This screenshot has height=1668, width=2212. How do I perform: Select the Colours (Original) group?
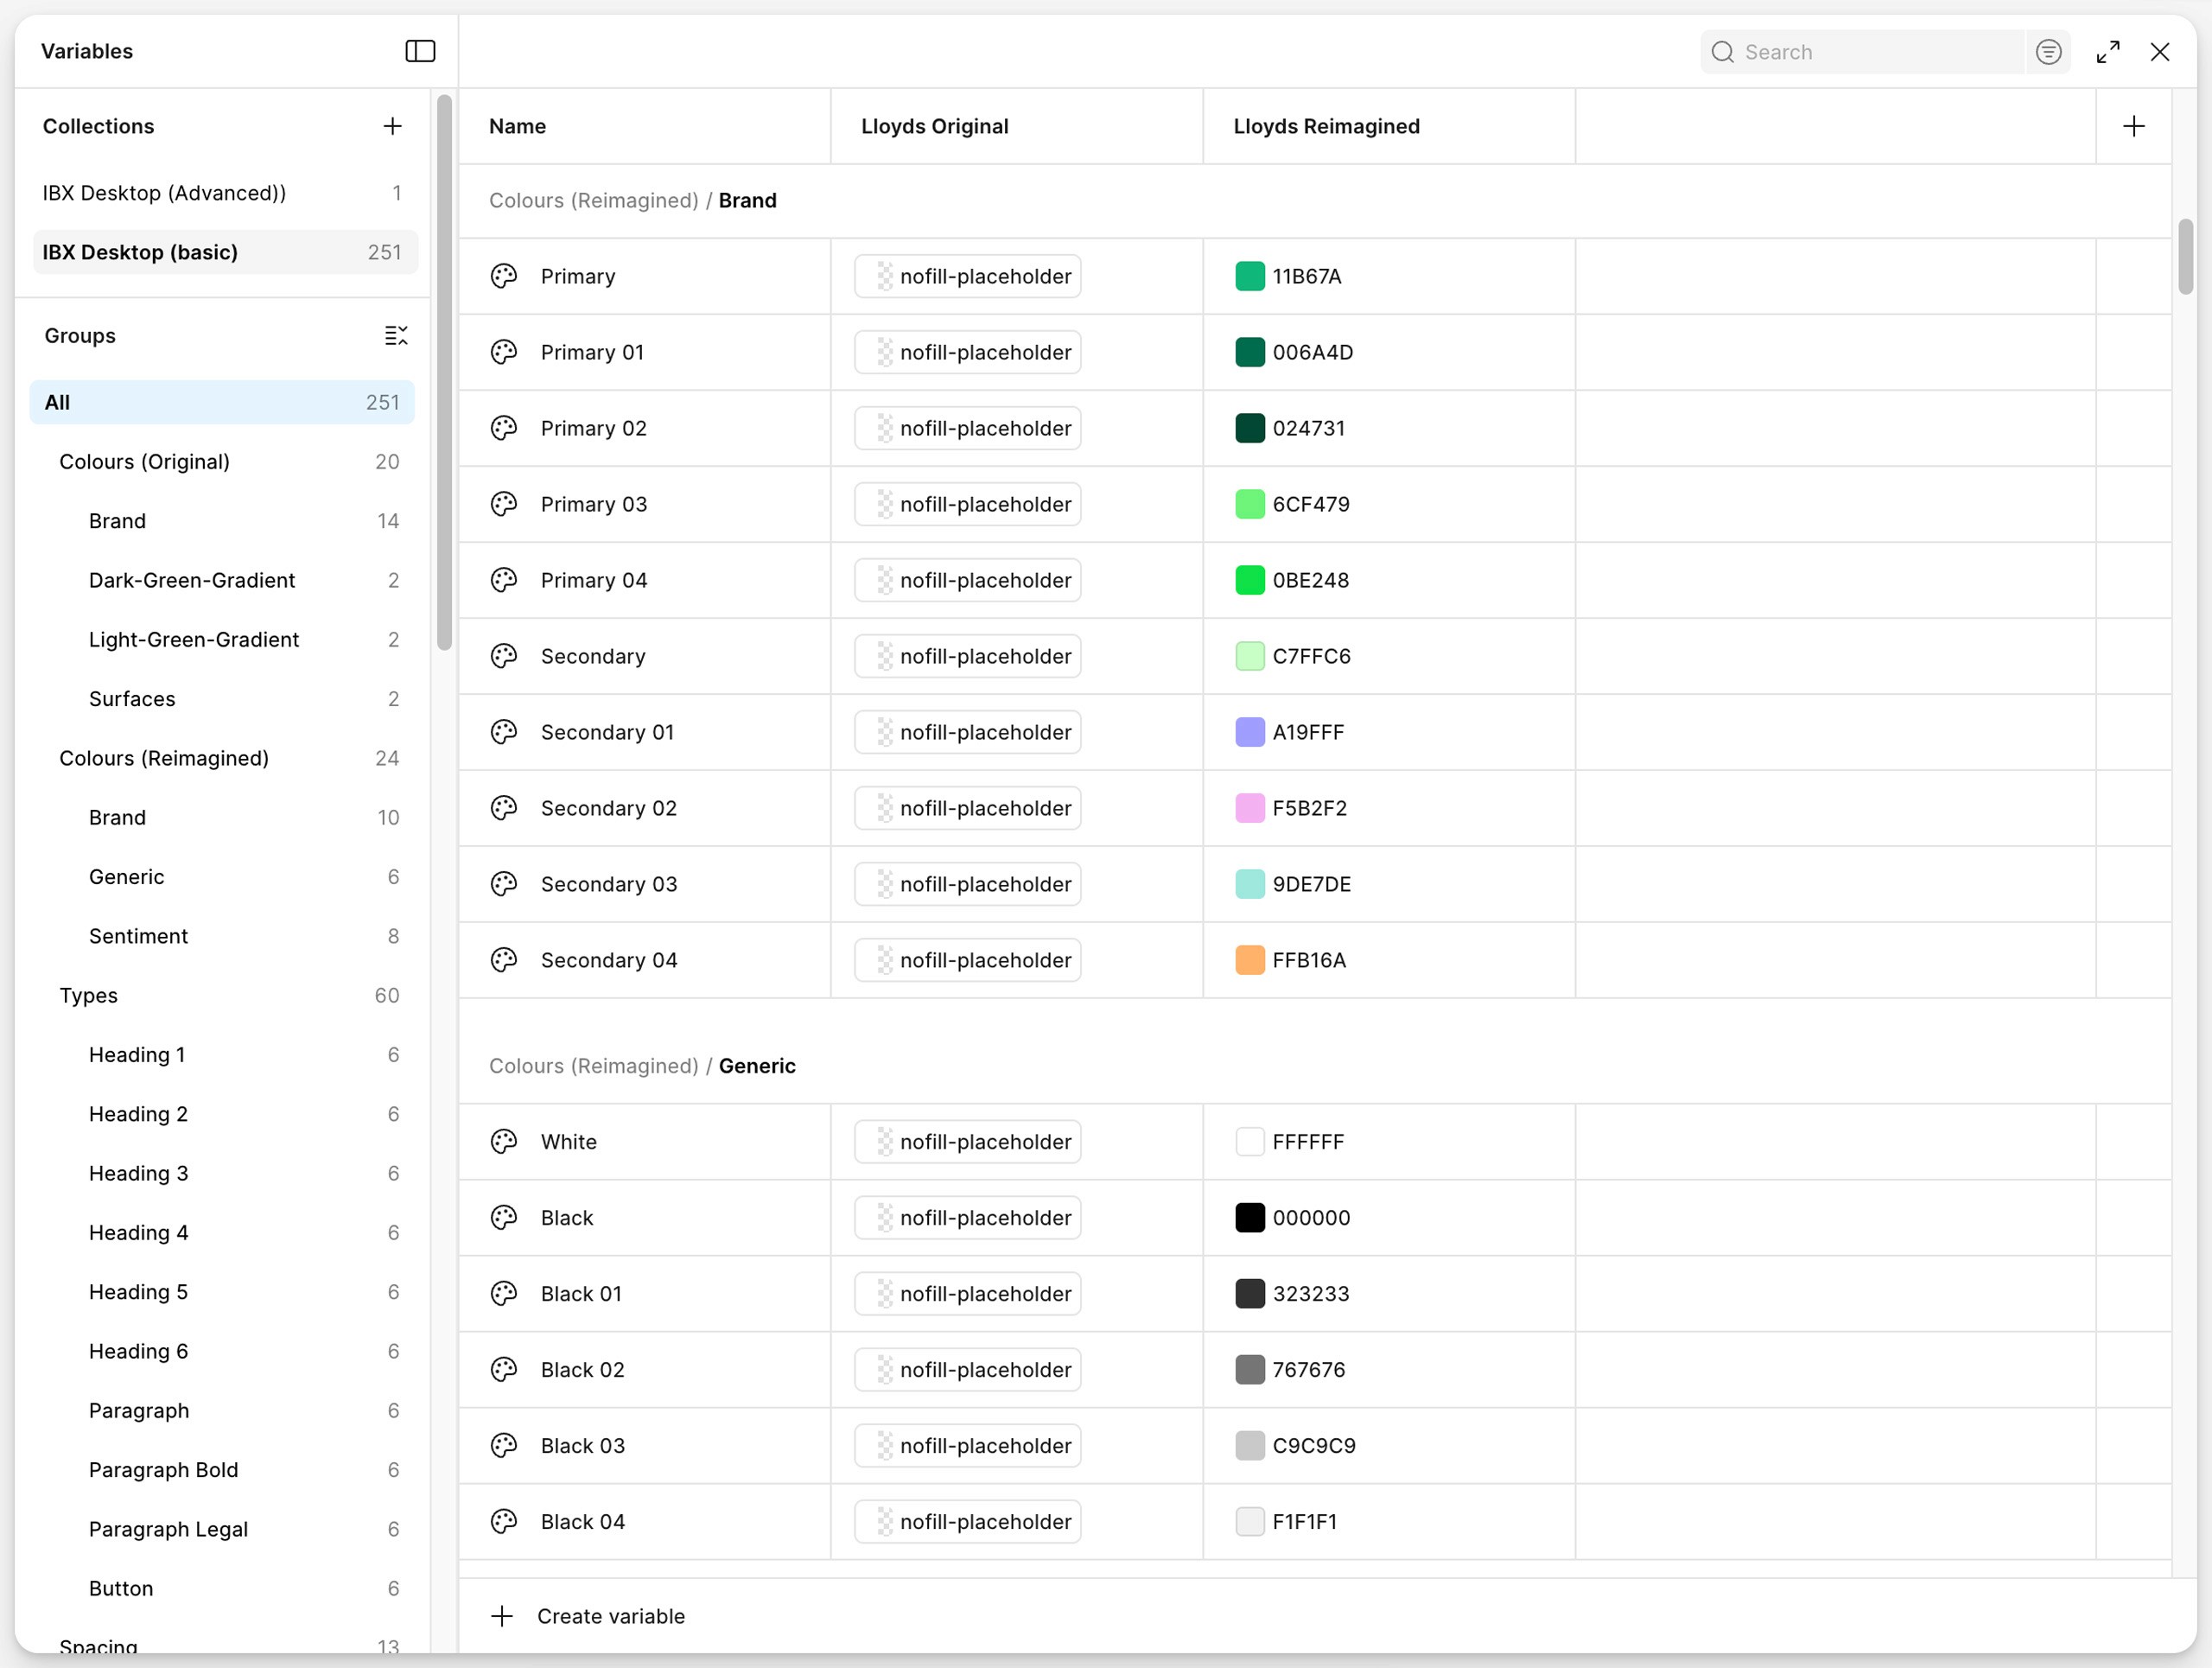click(145, 462)
